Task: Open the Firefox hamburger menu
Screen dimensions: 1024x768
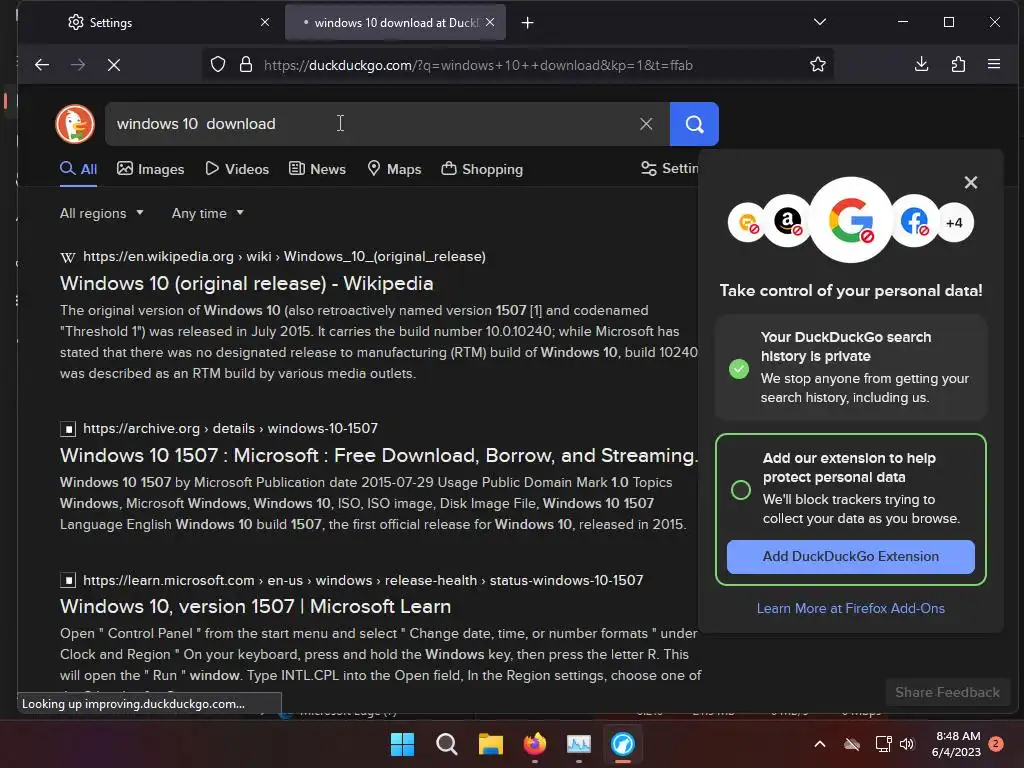Action: click(x=994, y=65)
